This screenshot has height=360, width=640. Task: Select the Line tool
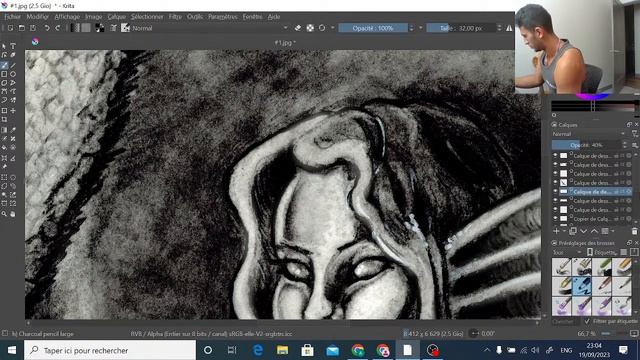pos(13,65)
